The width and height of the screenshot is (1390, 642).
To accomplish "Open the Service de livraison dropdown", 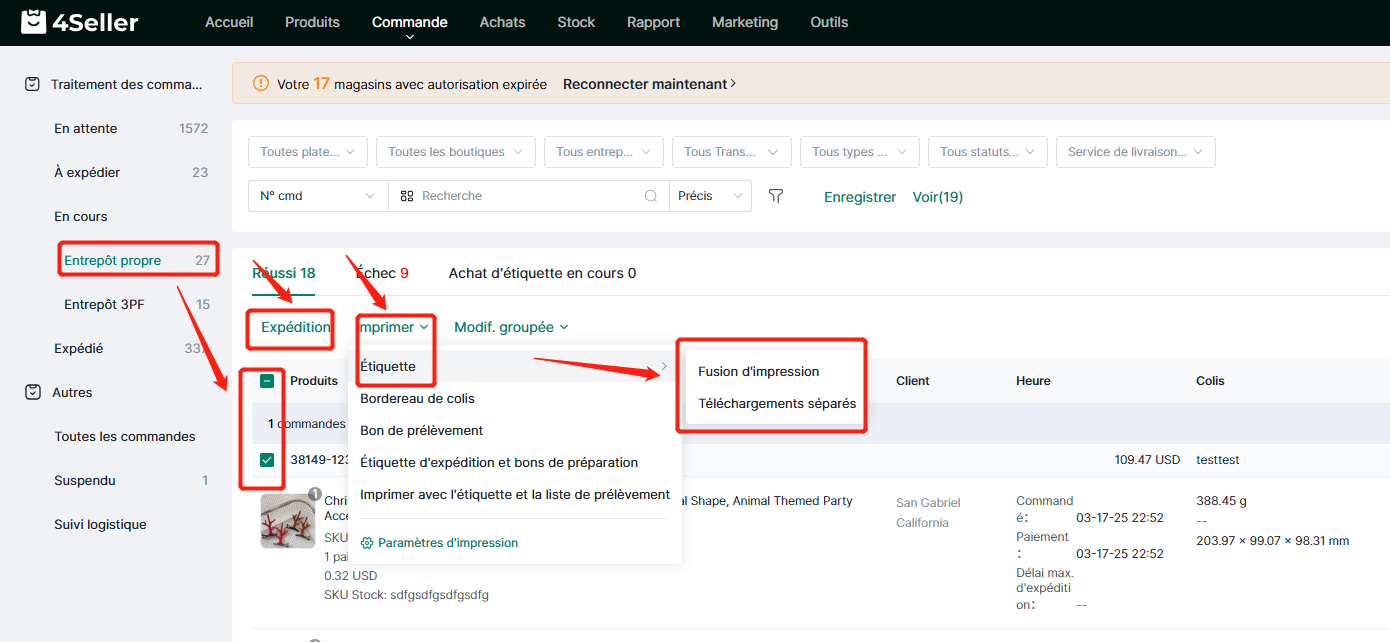I will [1136, 152].
